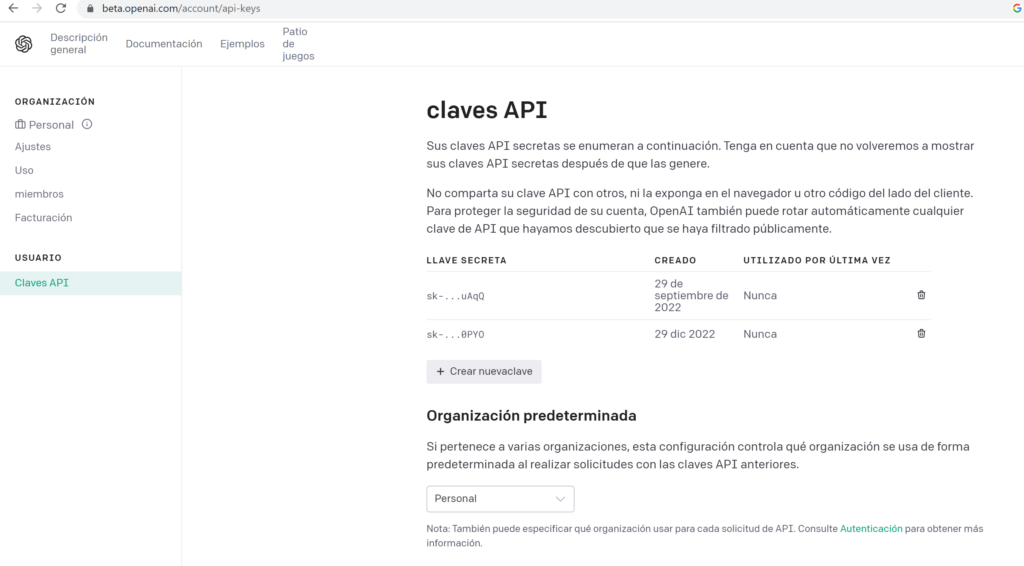Open Uso in the sidebar
1024x566 pixels.
(x=24, y=170)
